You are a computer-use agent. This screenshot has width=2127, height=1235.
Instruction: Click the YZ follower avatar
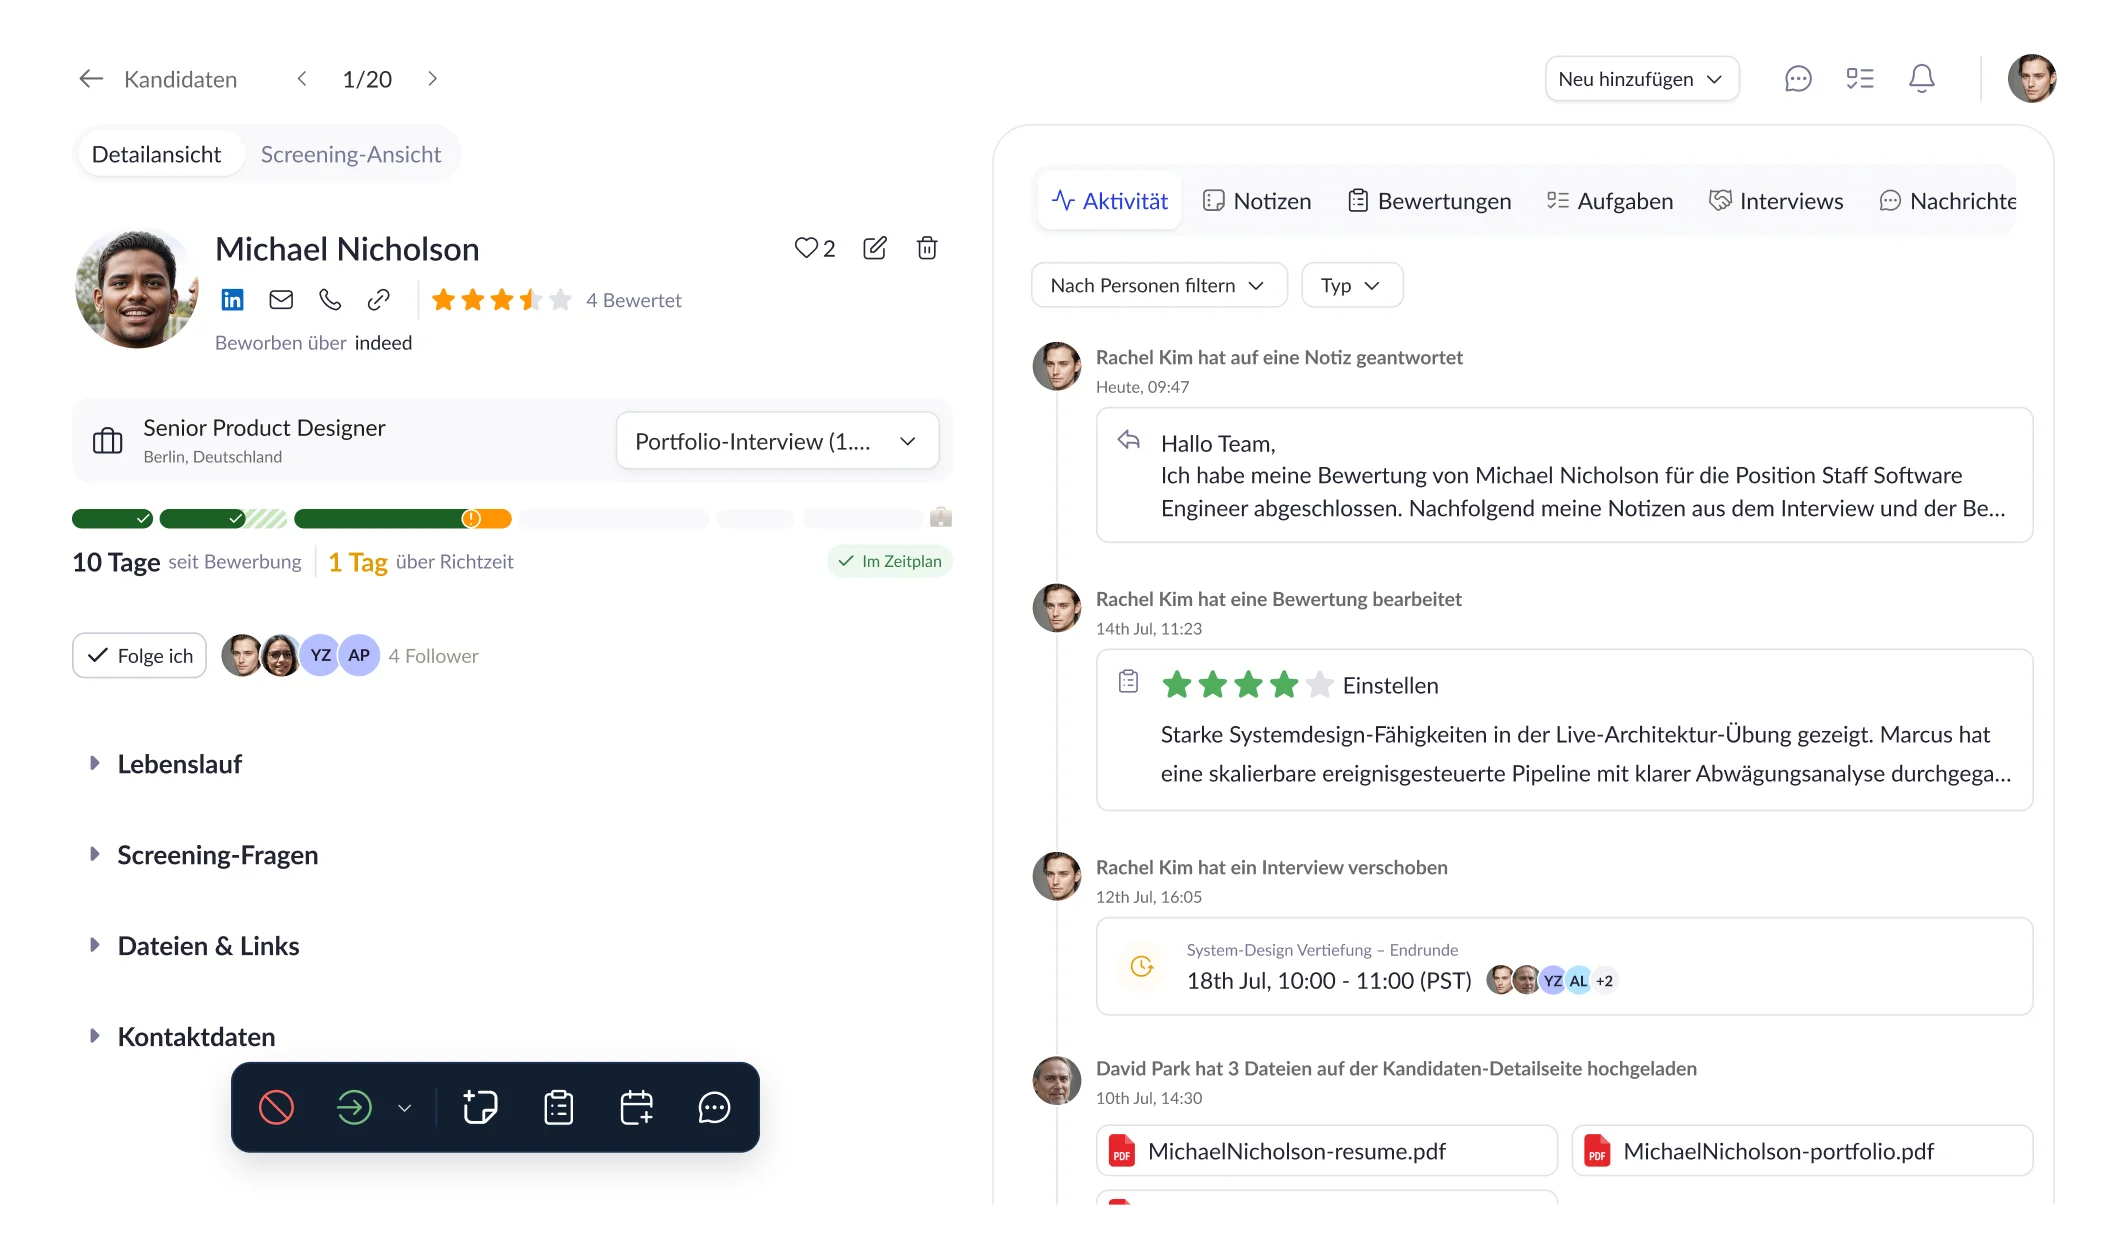coord(320,656)
